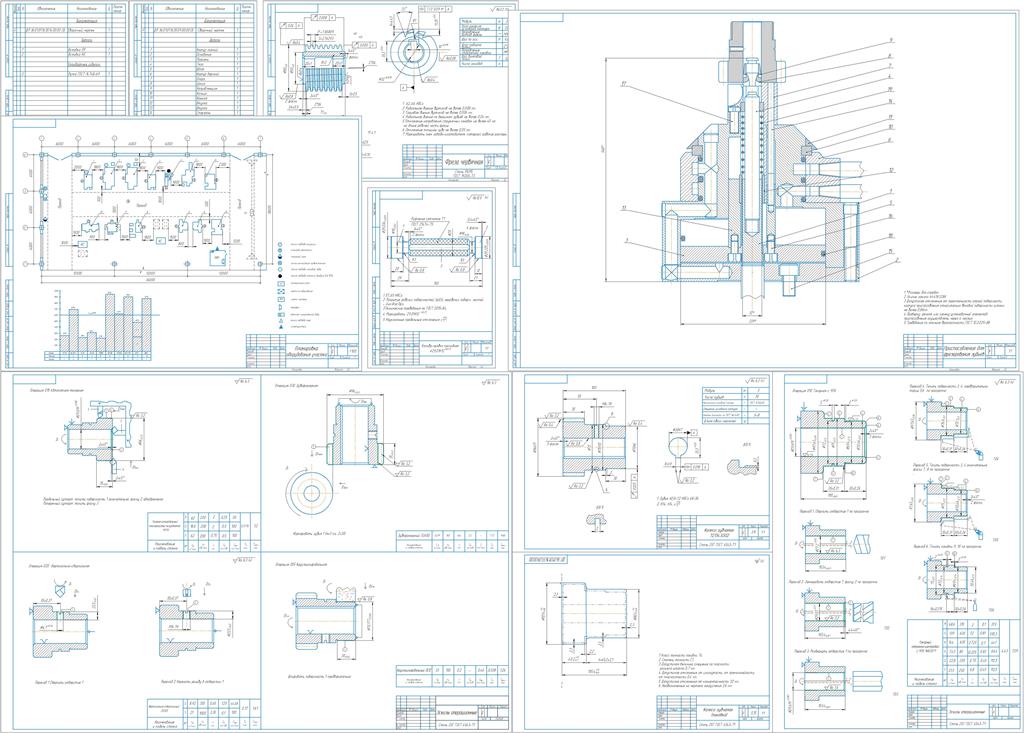Click the hatched bar chart below the floor plan
Screen dimensions: 1024x733
[x=103, y=325]
